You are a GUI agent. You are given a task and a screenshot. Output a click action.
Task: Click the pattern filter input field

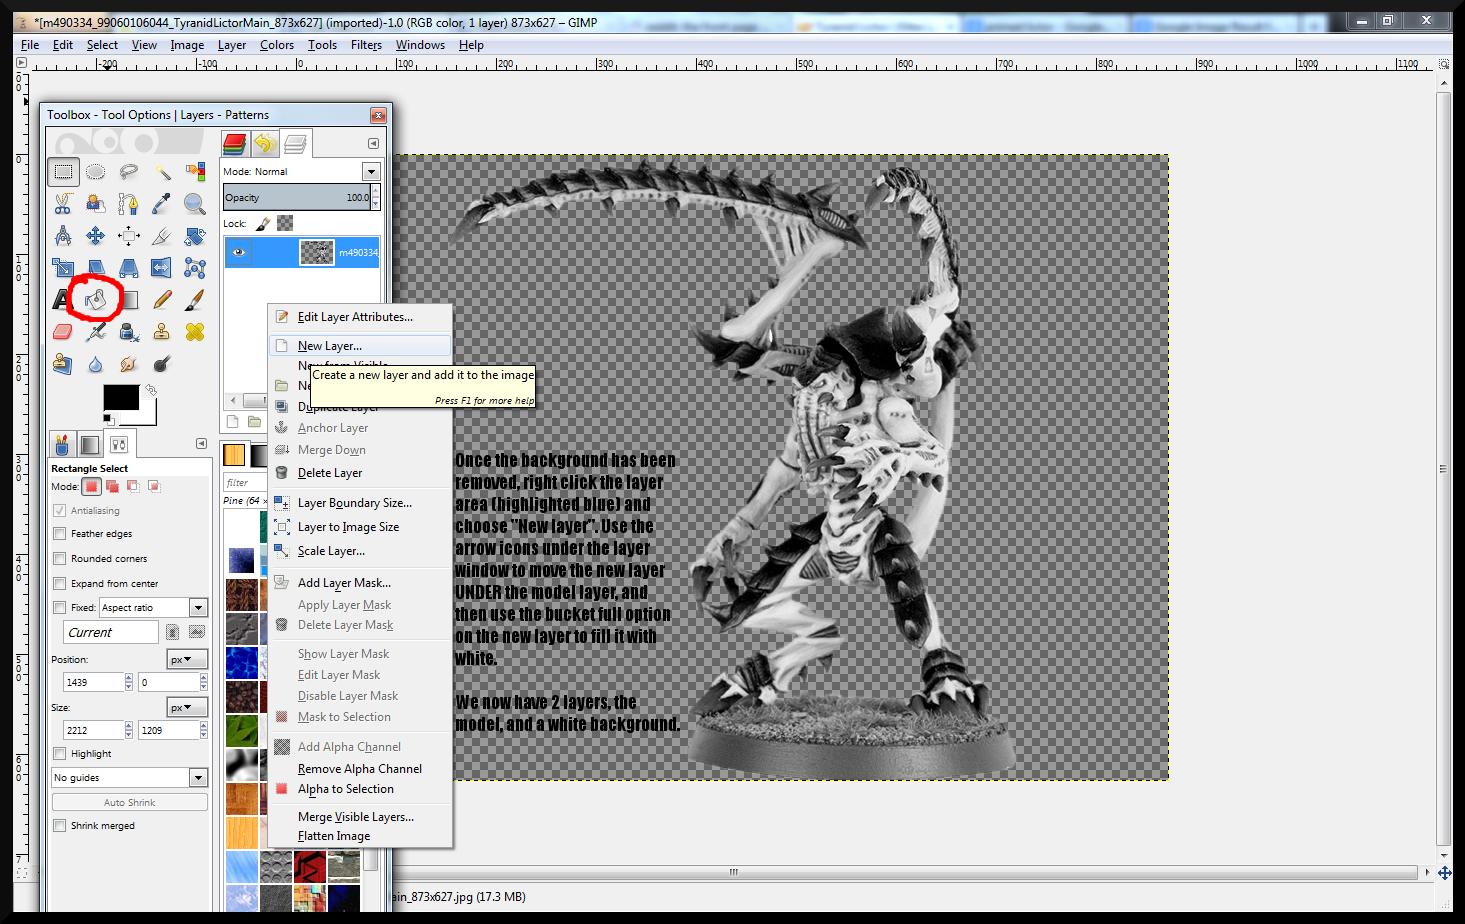(x=244, y=483)
